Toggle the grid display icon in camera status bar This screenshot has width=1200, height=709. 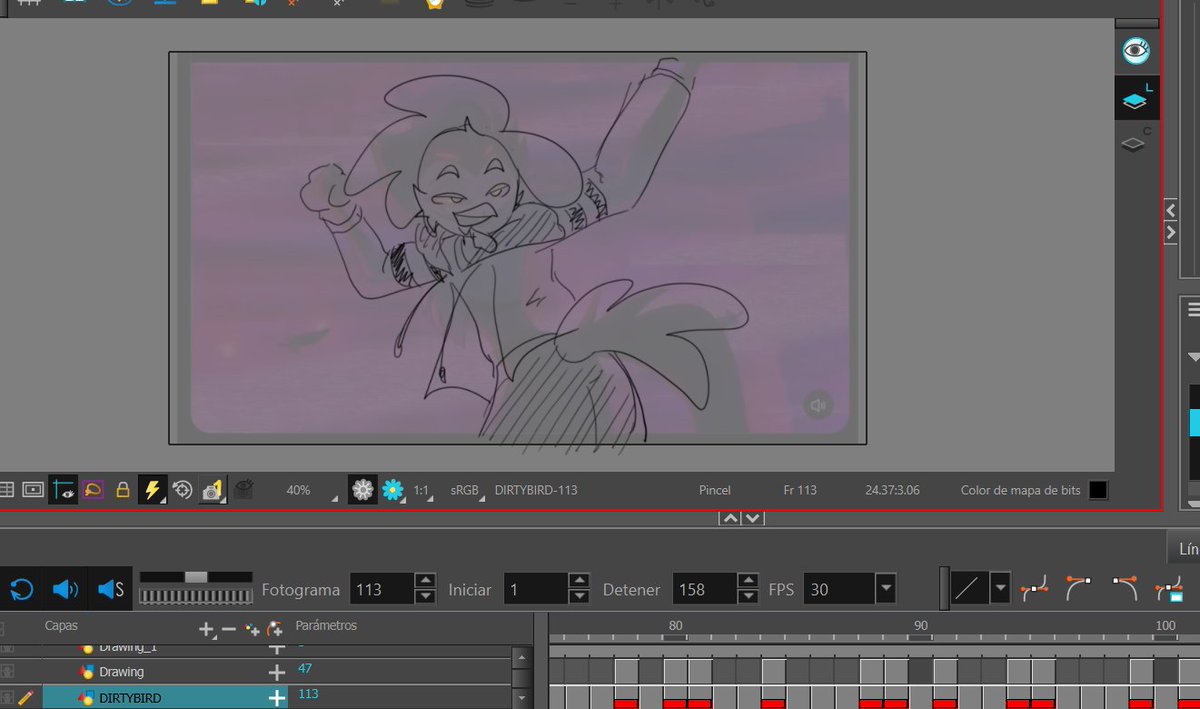(x=6, y=490)
